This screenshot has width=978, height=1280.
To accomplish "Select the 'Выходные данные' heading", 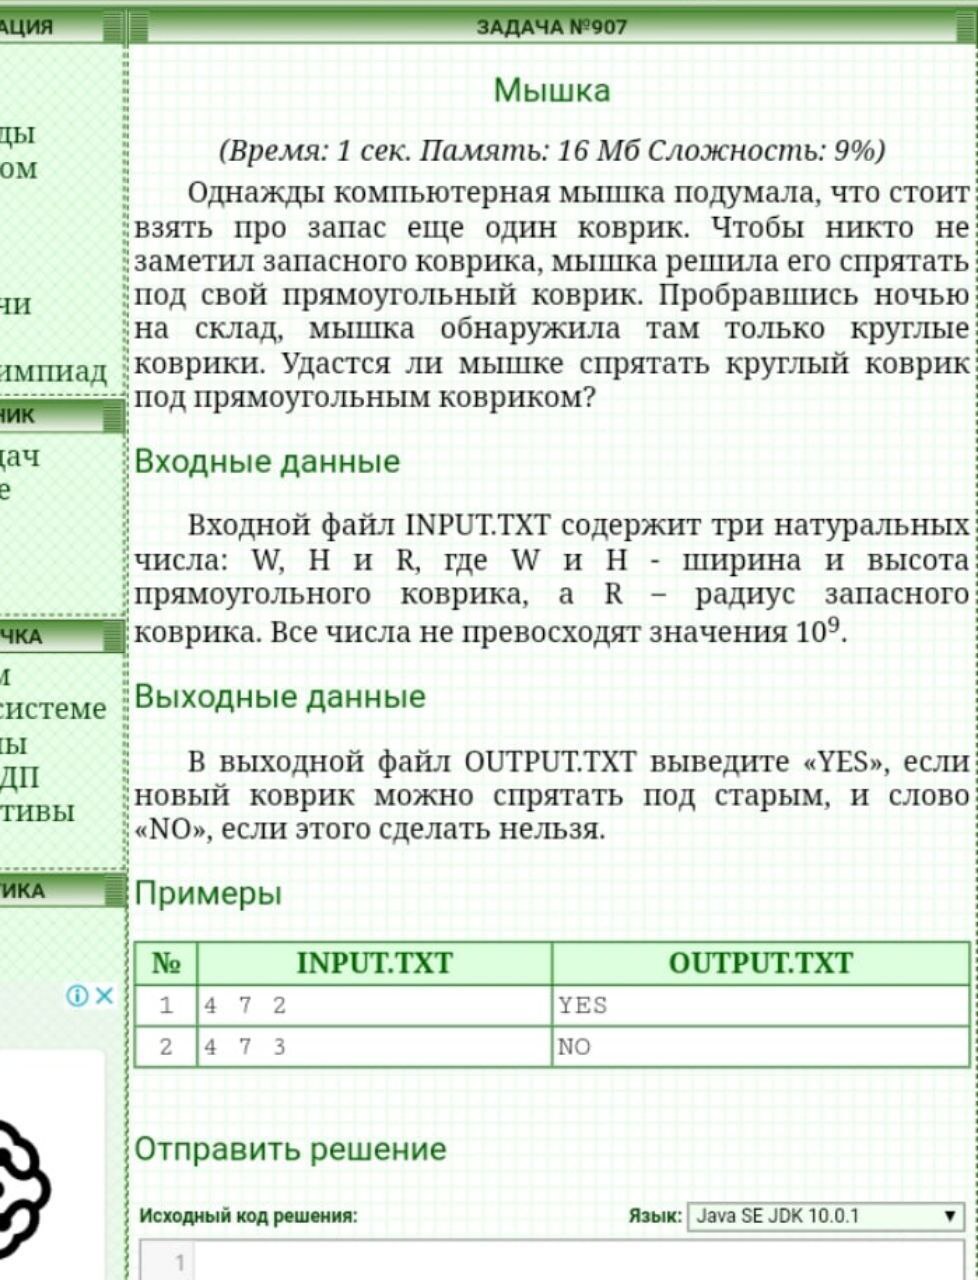I will 280,696.
